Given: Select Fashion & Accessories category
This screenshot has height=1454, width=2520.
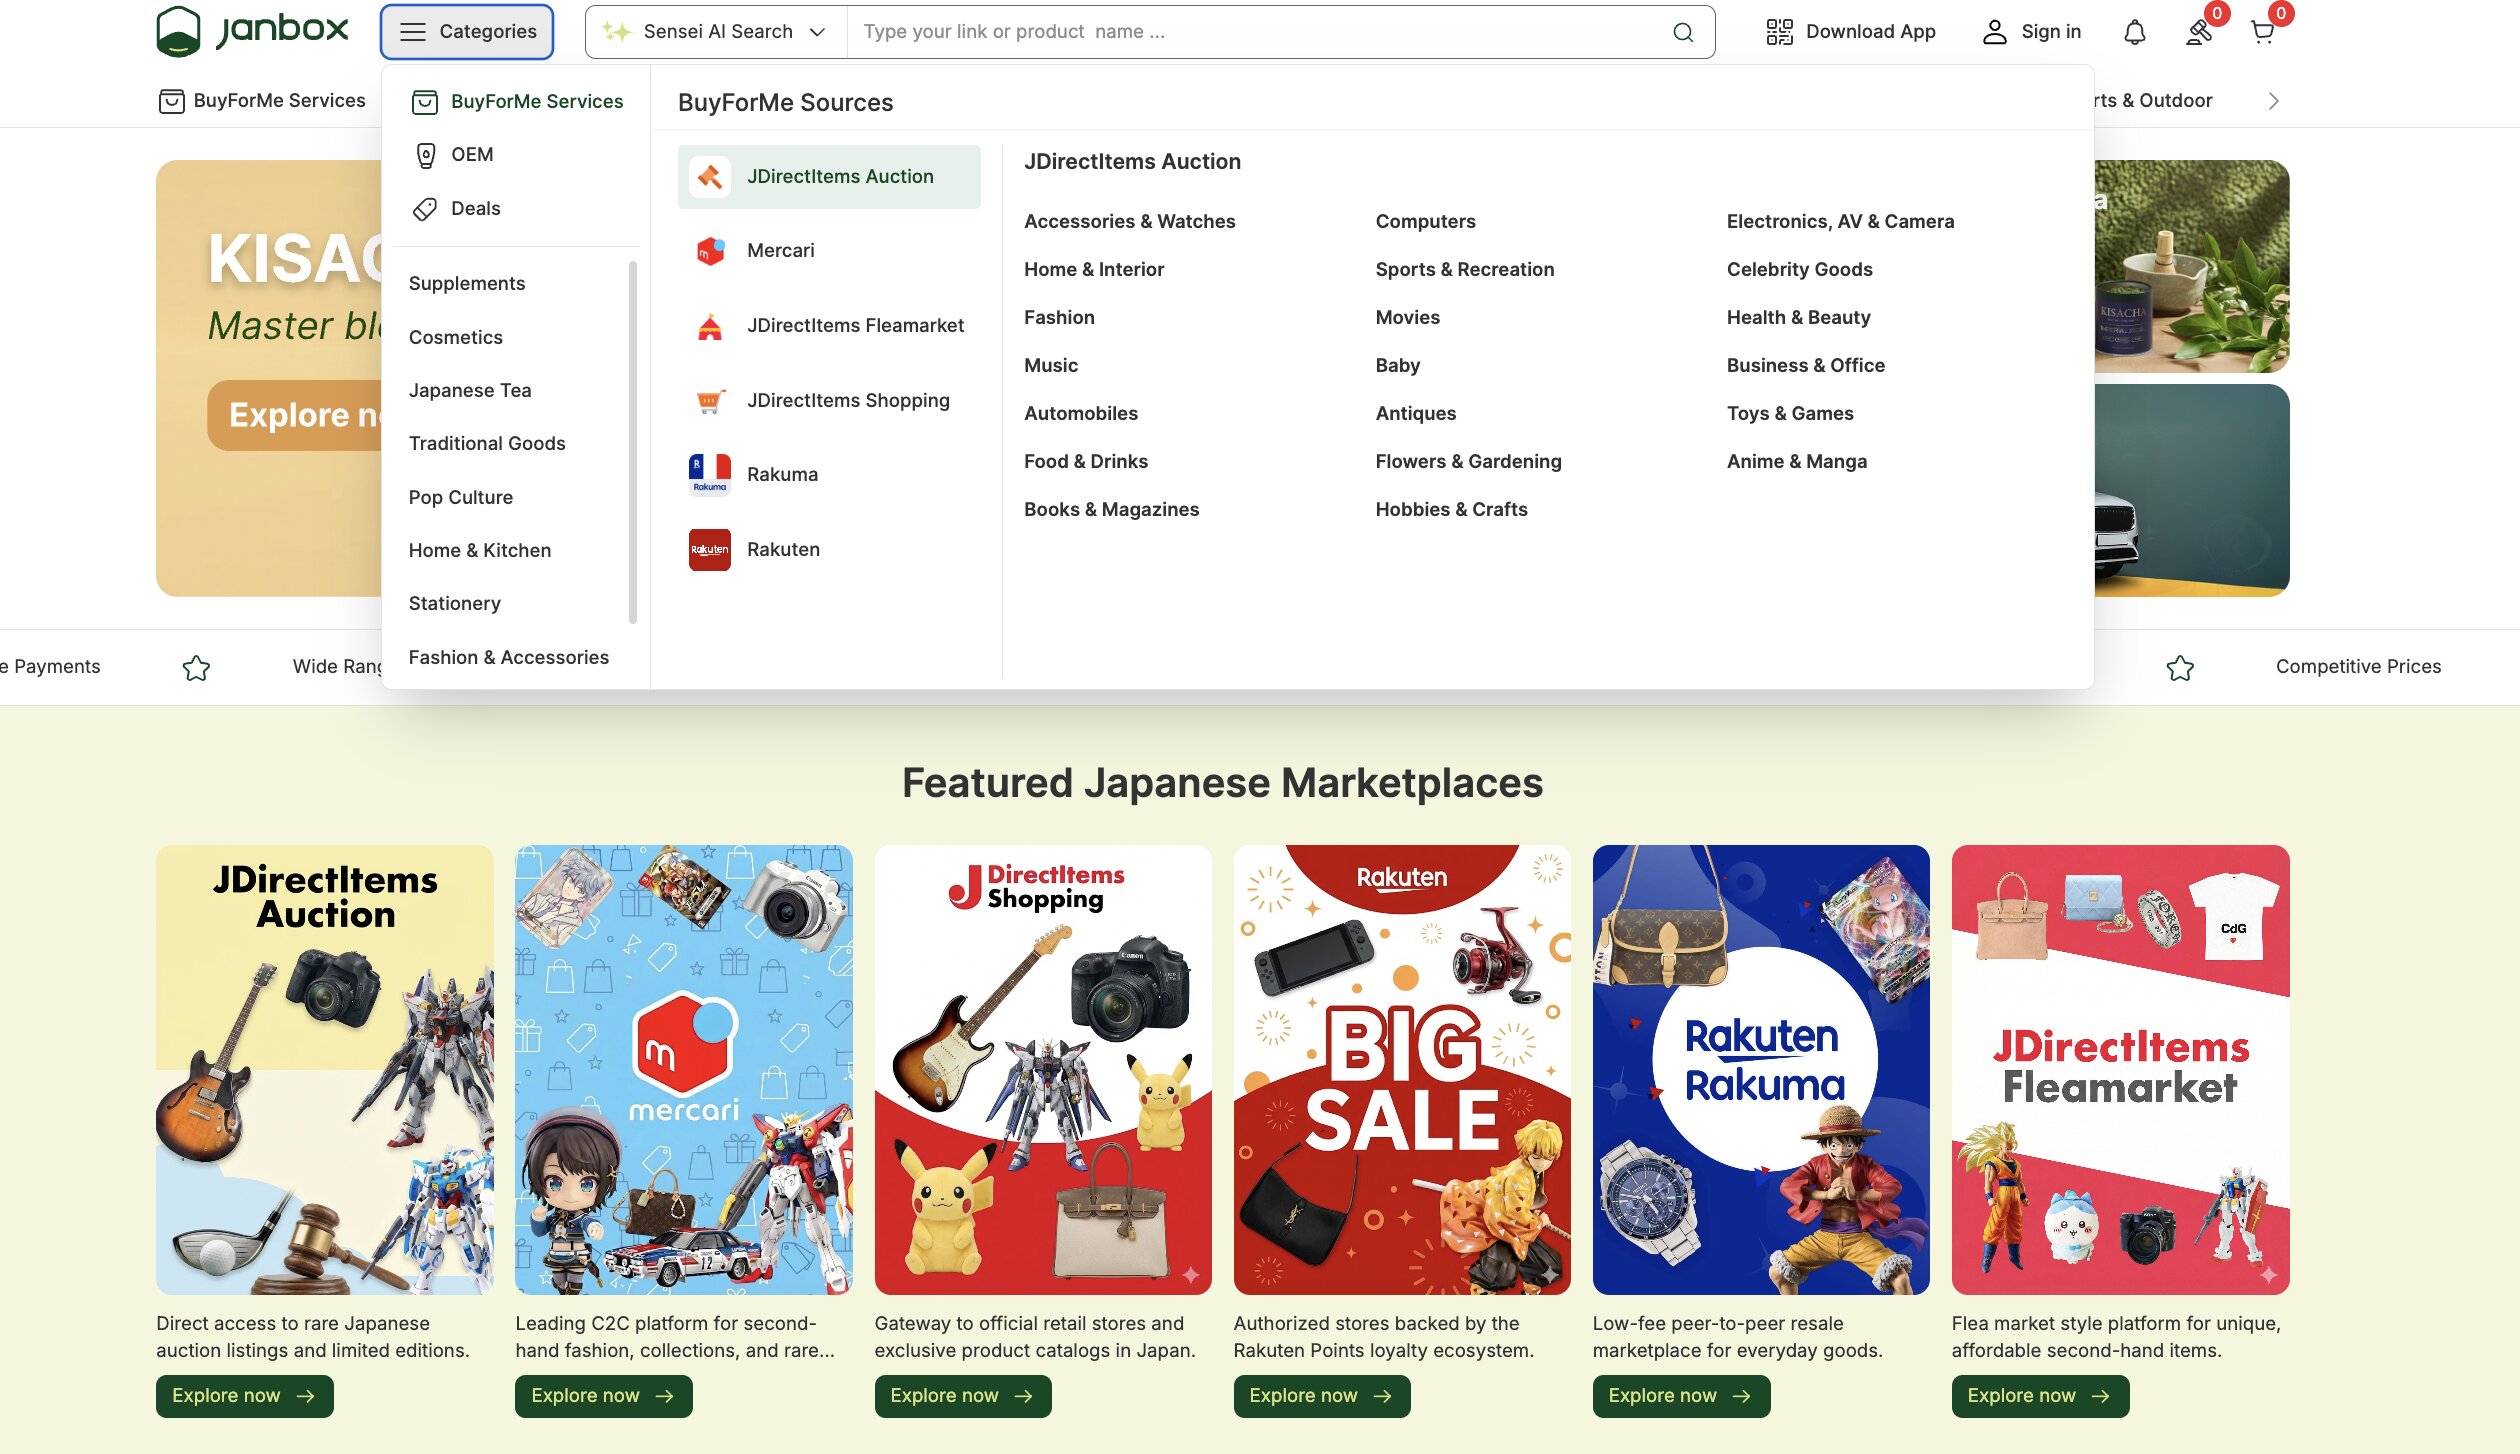Looking at the screenshot, I should [x=509, y=658].
